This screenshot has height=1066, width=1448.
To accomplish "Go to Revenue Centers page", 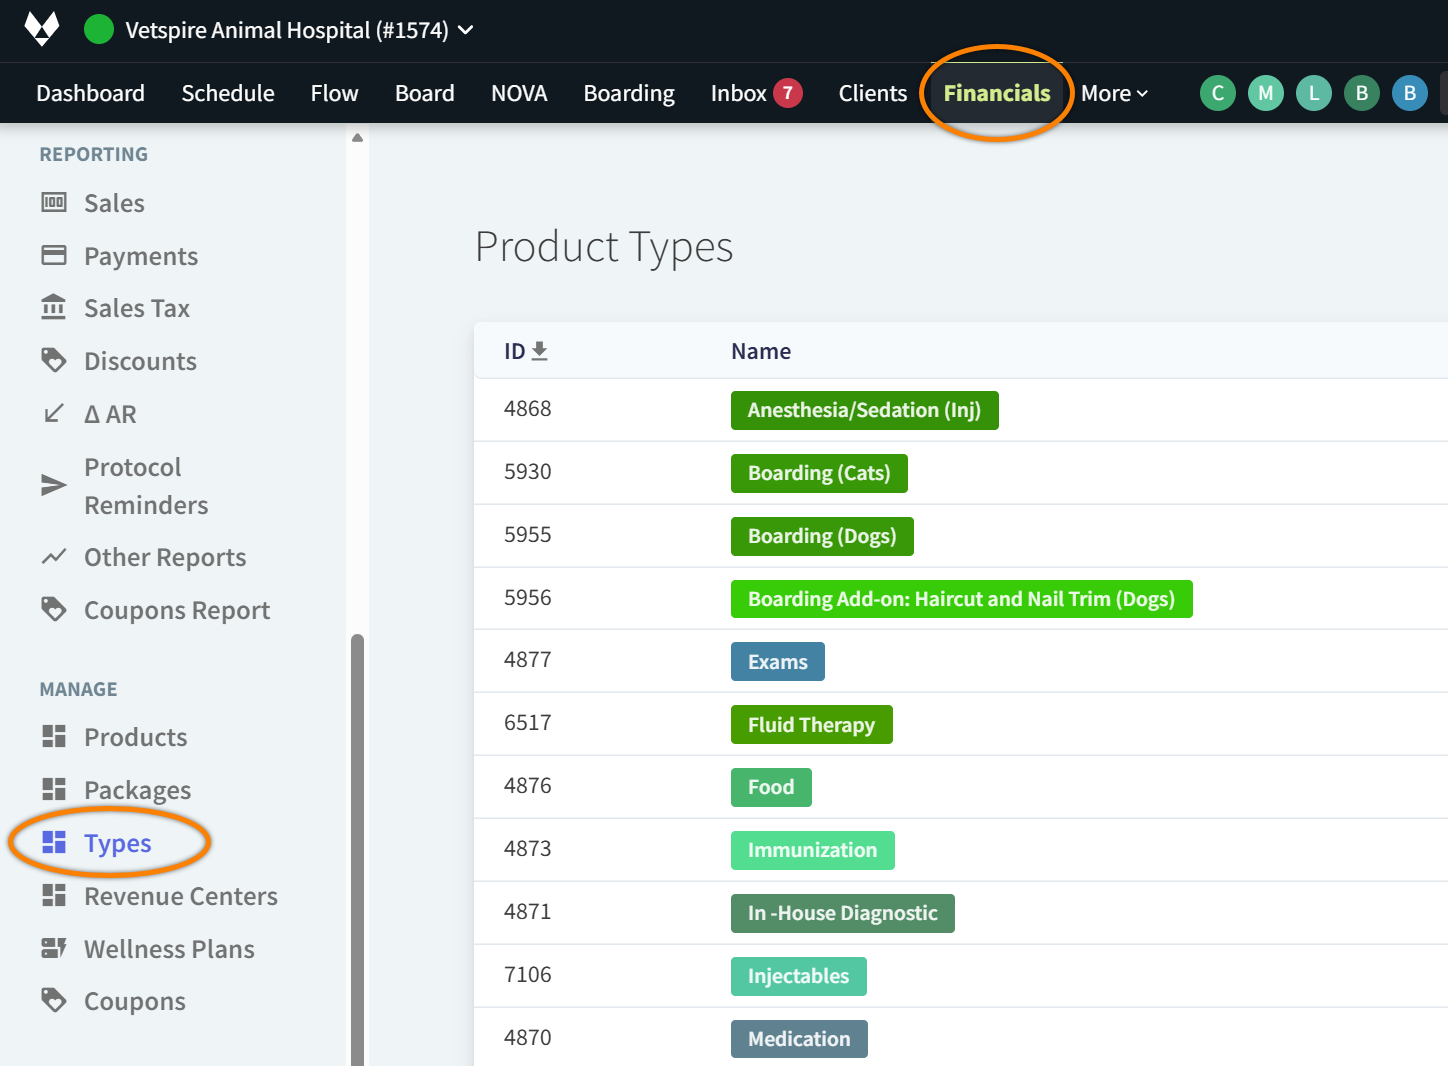I will click(180, 897).
